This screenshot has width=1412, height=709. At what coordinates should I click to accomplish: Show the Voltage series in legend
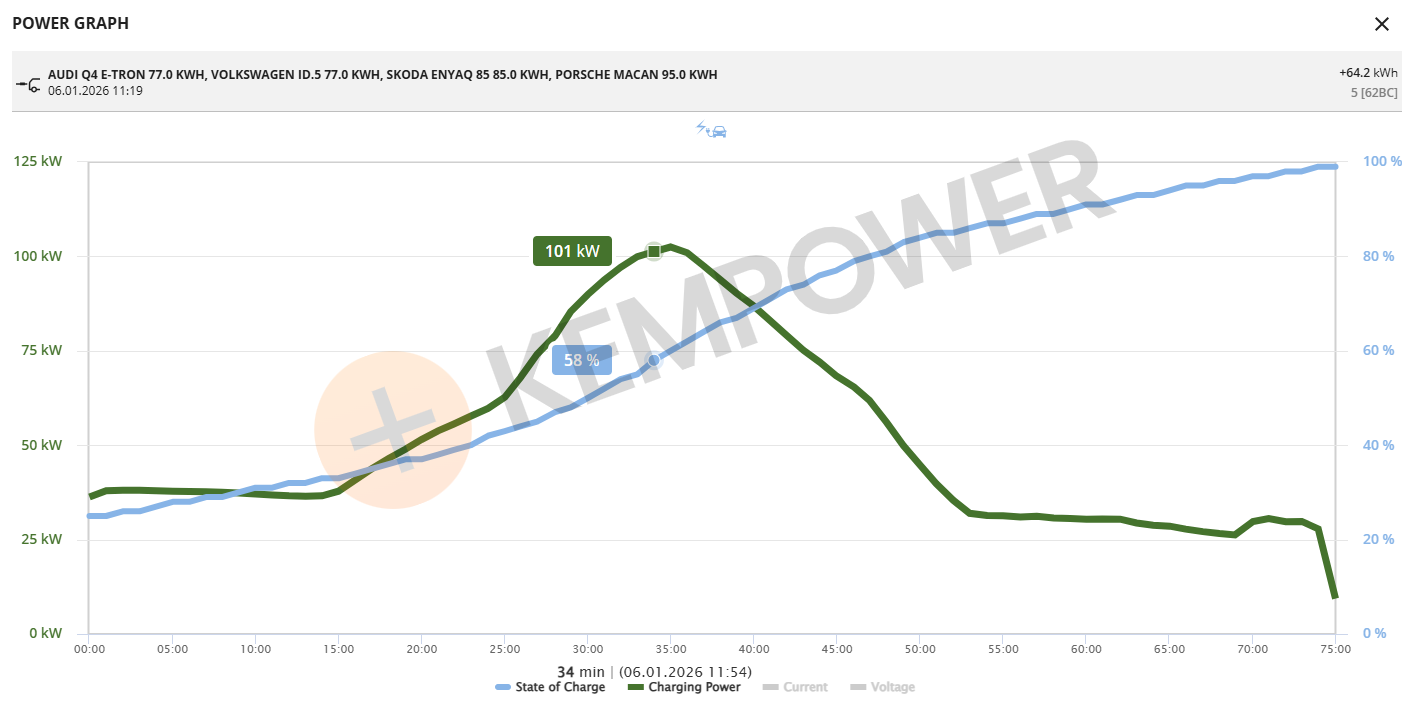pyautogui.click(x=892, y=687)
